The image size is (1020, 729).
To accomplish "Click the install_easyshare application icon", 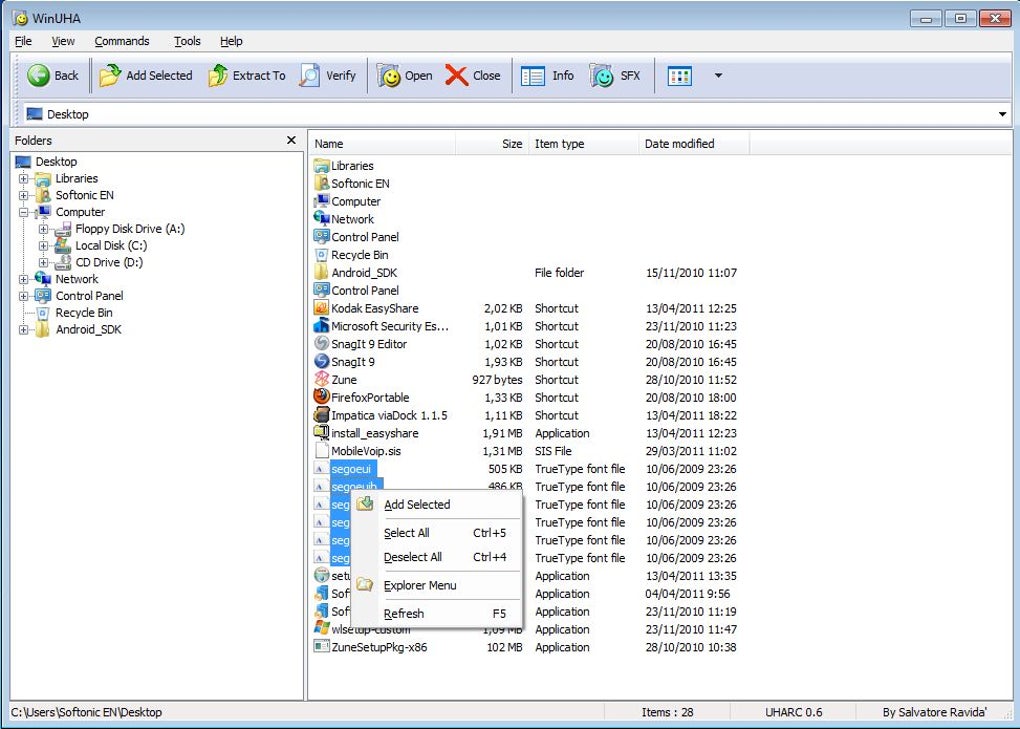I will tap(321, 432).
